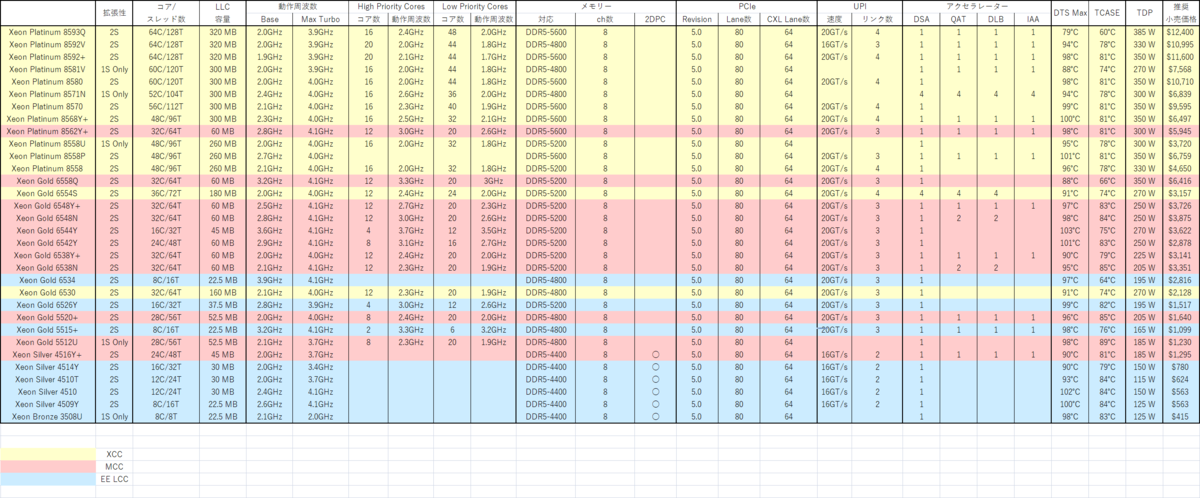Select the 'Xeon Gold 6548Y+' cell
This screenshot has width=1200, height=498.
click(47, 205)
